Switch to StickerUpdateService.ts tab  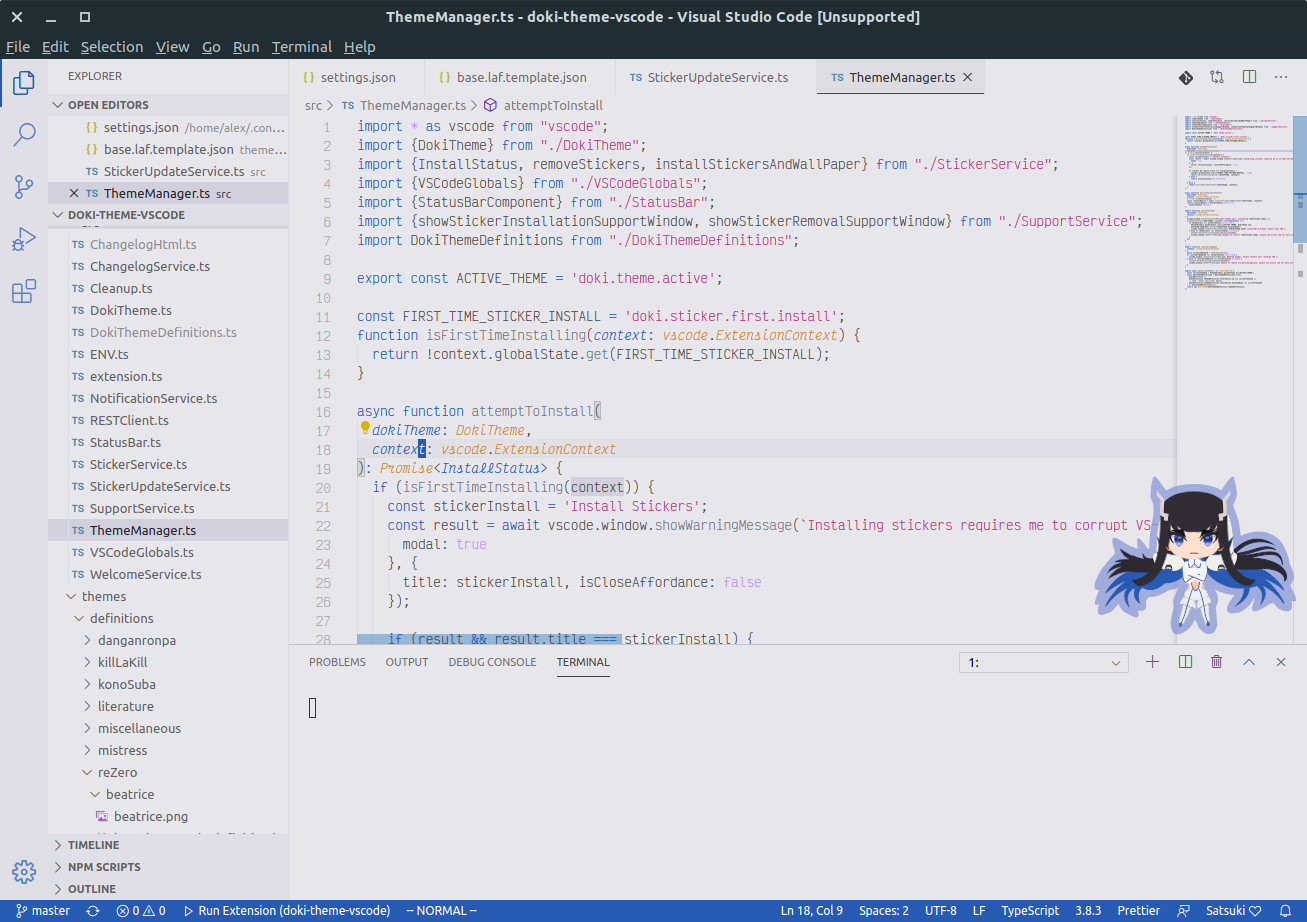click(x=716, y=77)
